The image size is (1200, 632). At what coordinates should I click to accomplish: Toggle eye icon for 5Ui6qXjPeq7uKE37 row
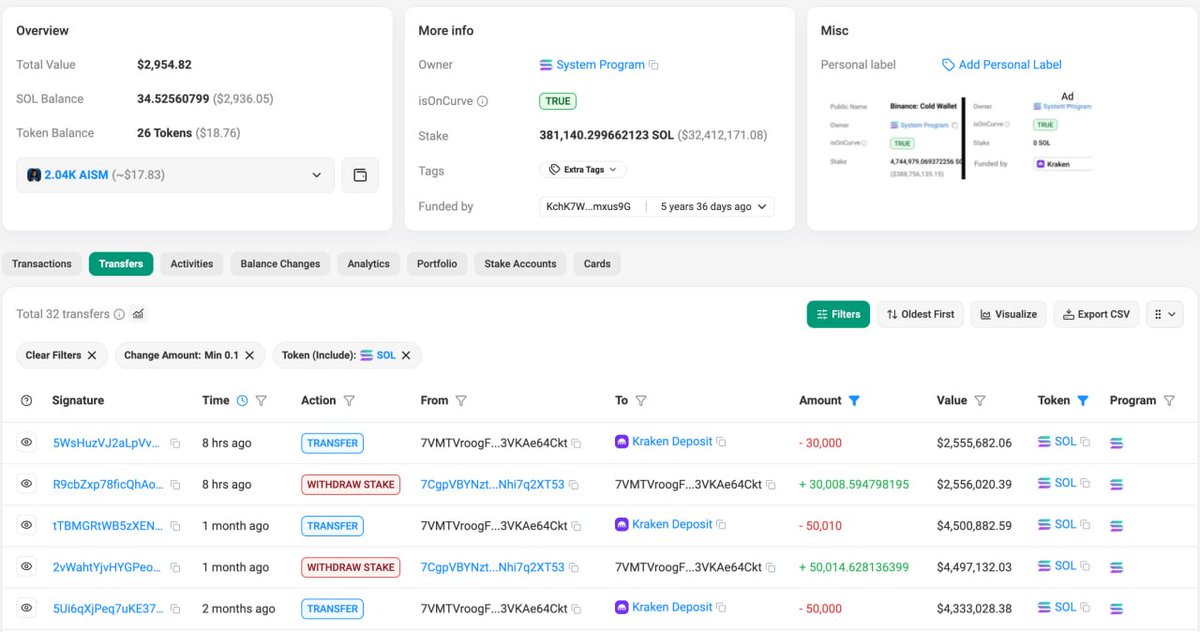(27, 608)
